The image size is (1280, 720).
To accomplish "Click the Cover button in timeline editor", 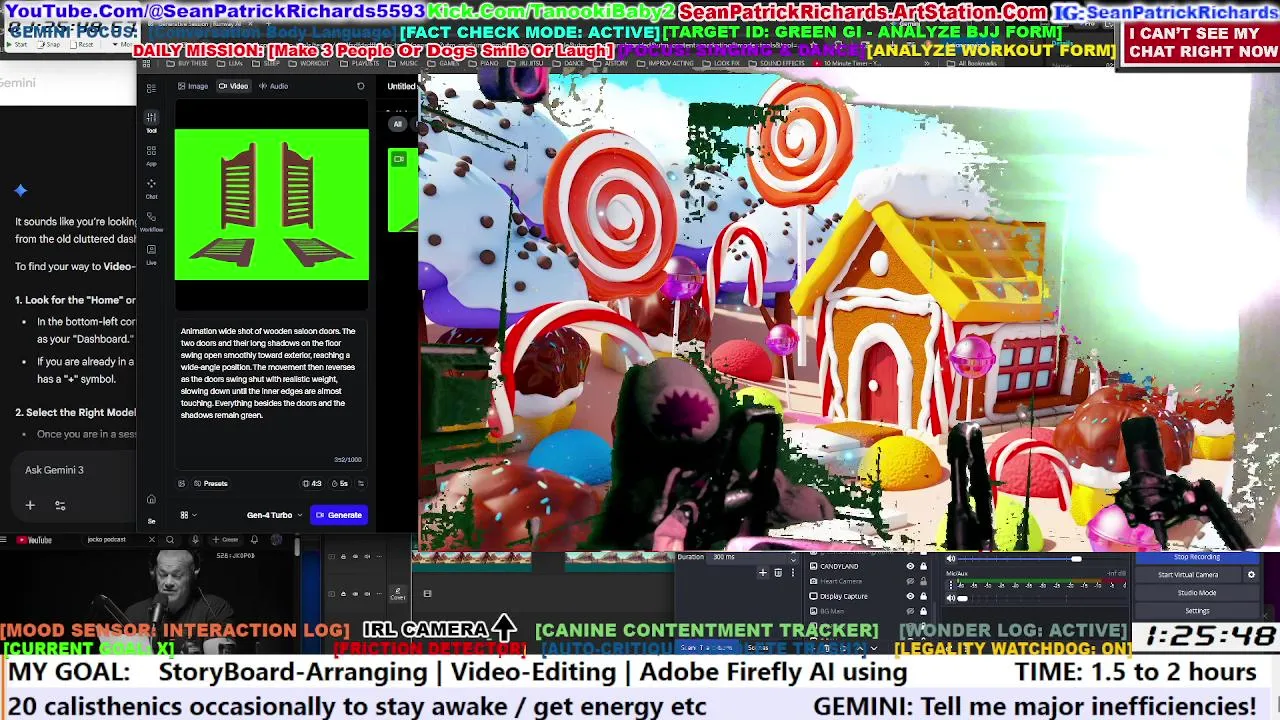I will point(397,594).
